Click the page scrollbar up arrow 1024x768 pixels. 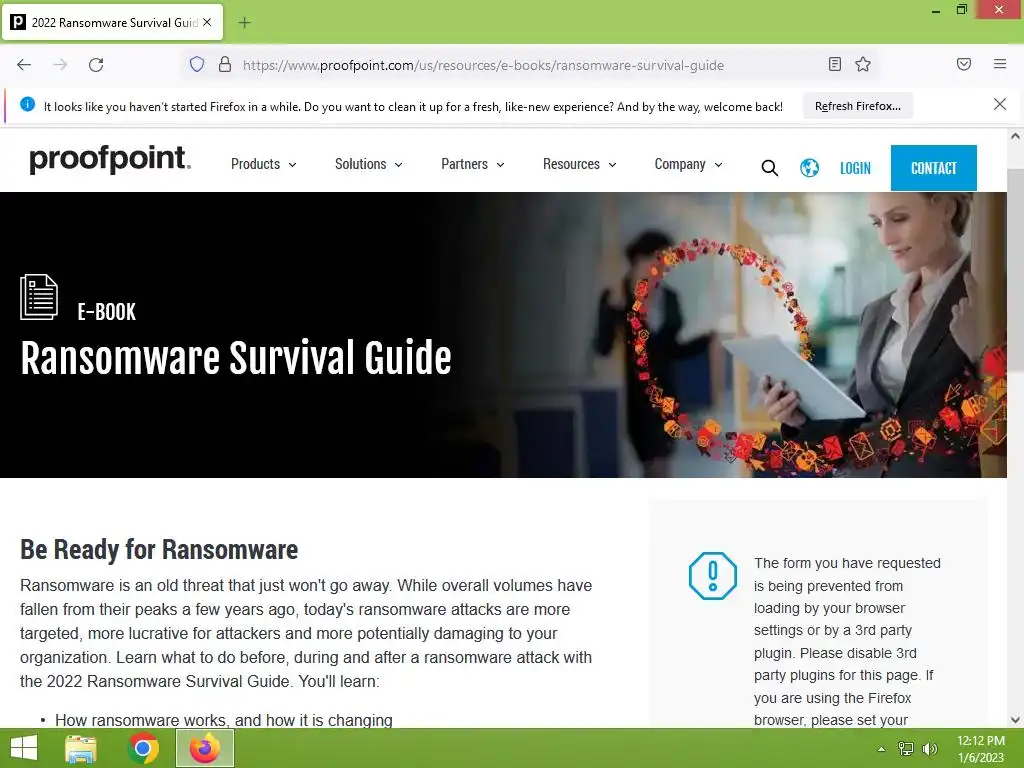click(1015, 136)
